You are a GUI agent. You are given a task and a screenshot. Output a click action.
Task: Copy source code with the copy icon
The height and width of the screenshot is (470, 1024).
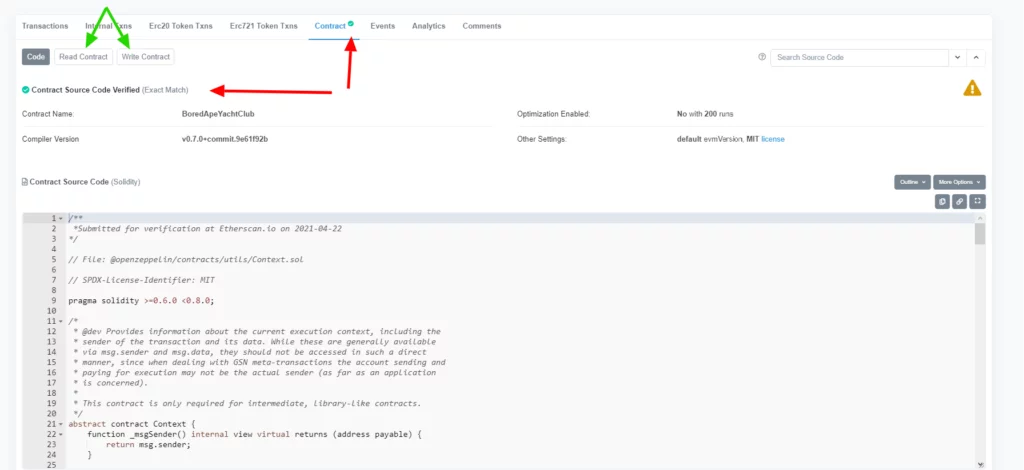(942, 201)
